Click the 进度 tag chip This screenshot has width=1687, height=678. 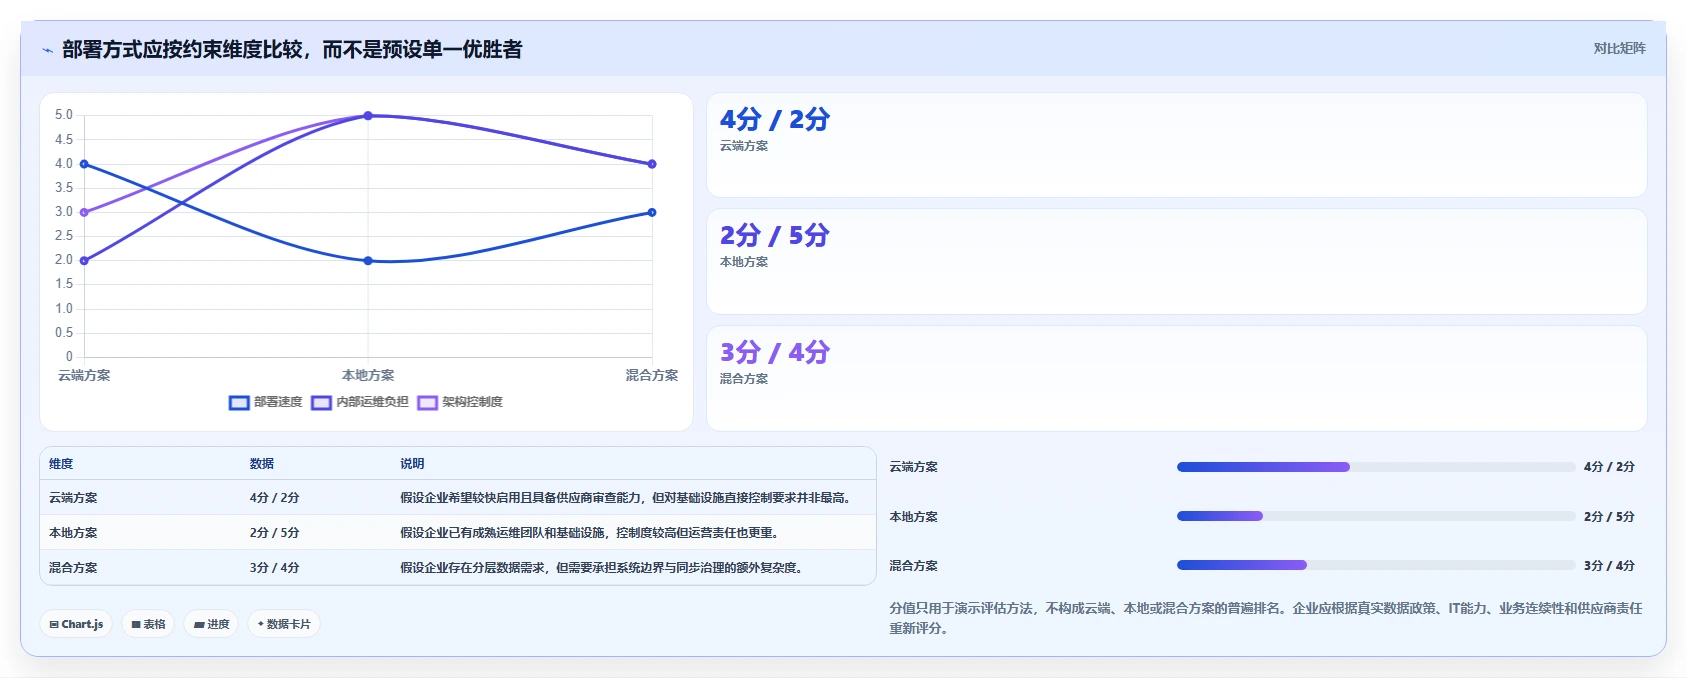(211, 624)
